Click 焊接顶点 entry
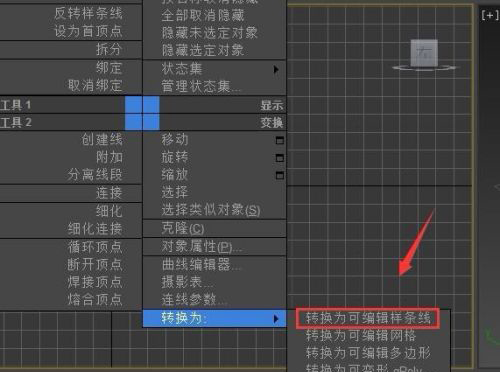The height and width of the screenshot is (372, 500). click(95, 282)
